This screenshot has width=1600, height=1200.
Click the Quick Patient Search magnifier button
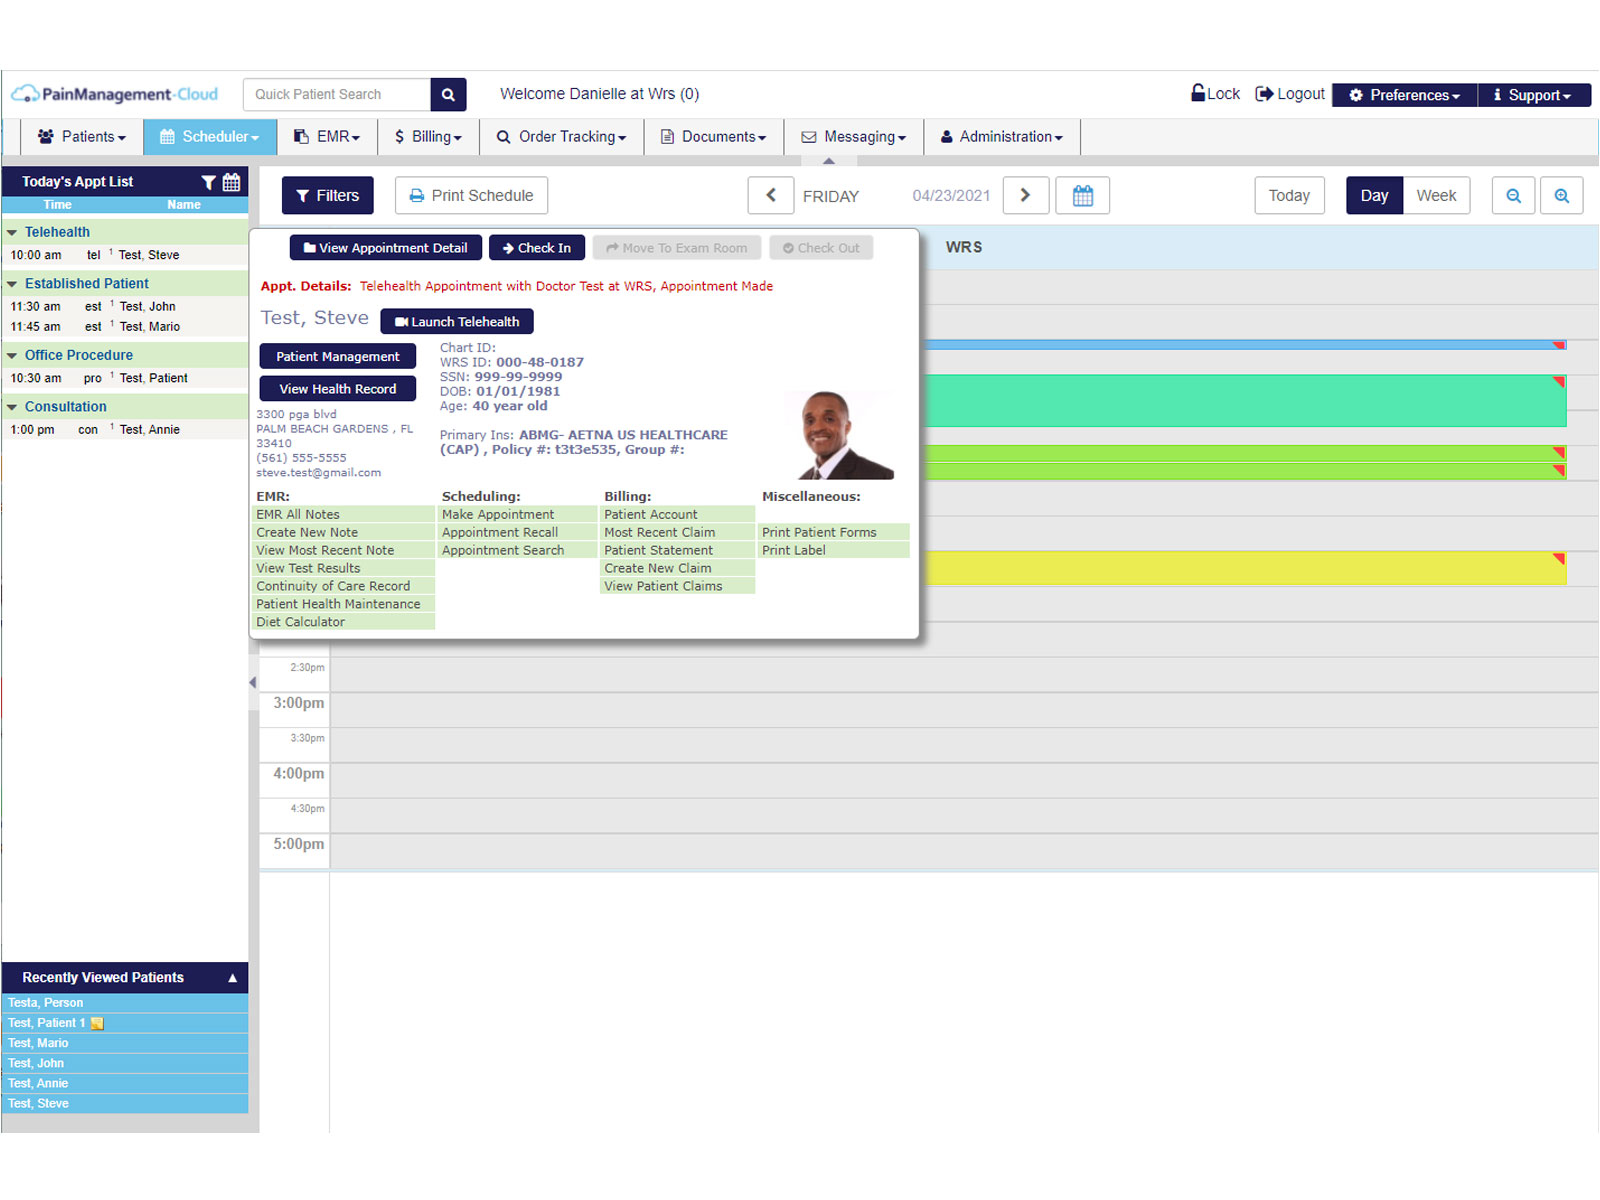pos(448,94)
